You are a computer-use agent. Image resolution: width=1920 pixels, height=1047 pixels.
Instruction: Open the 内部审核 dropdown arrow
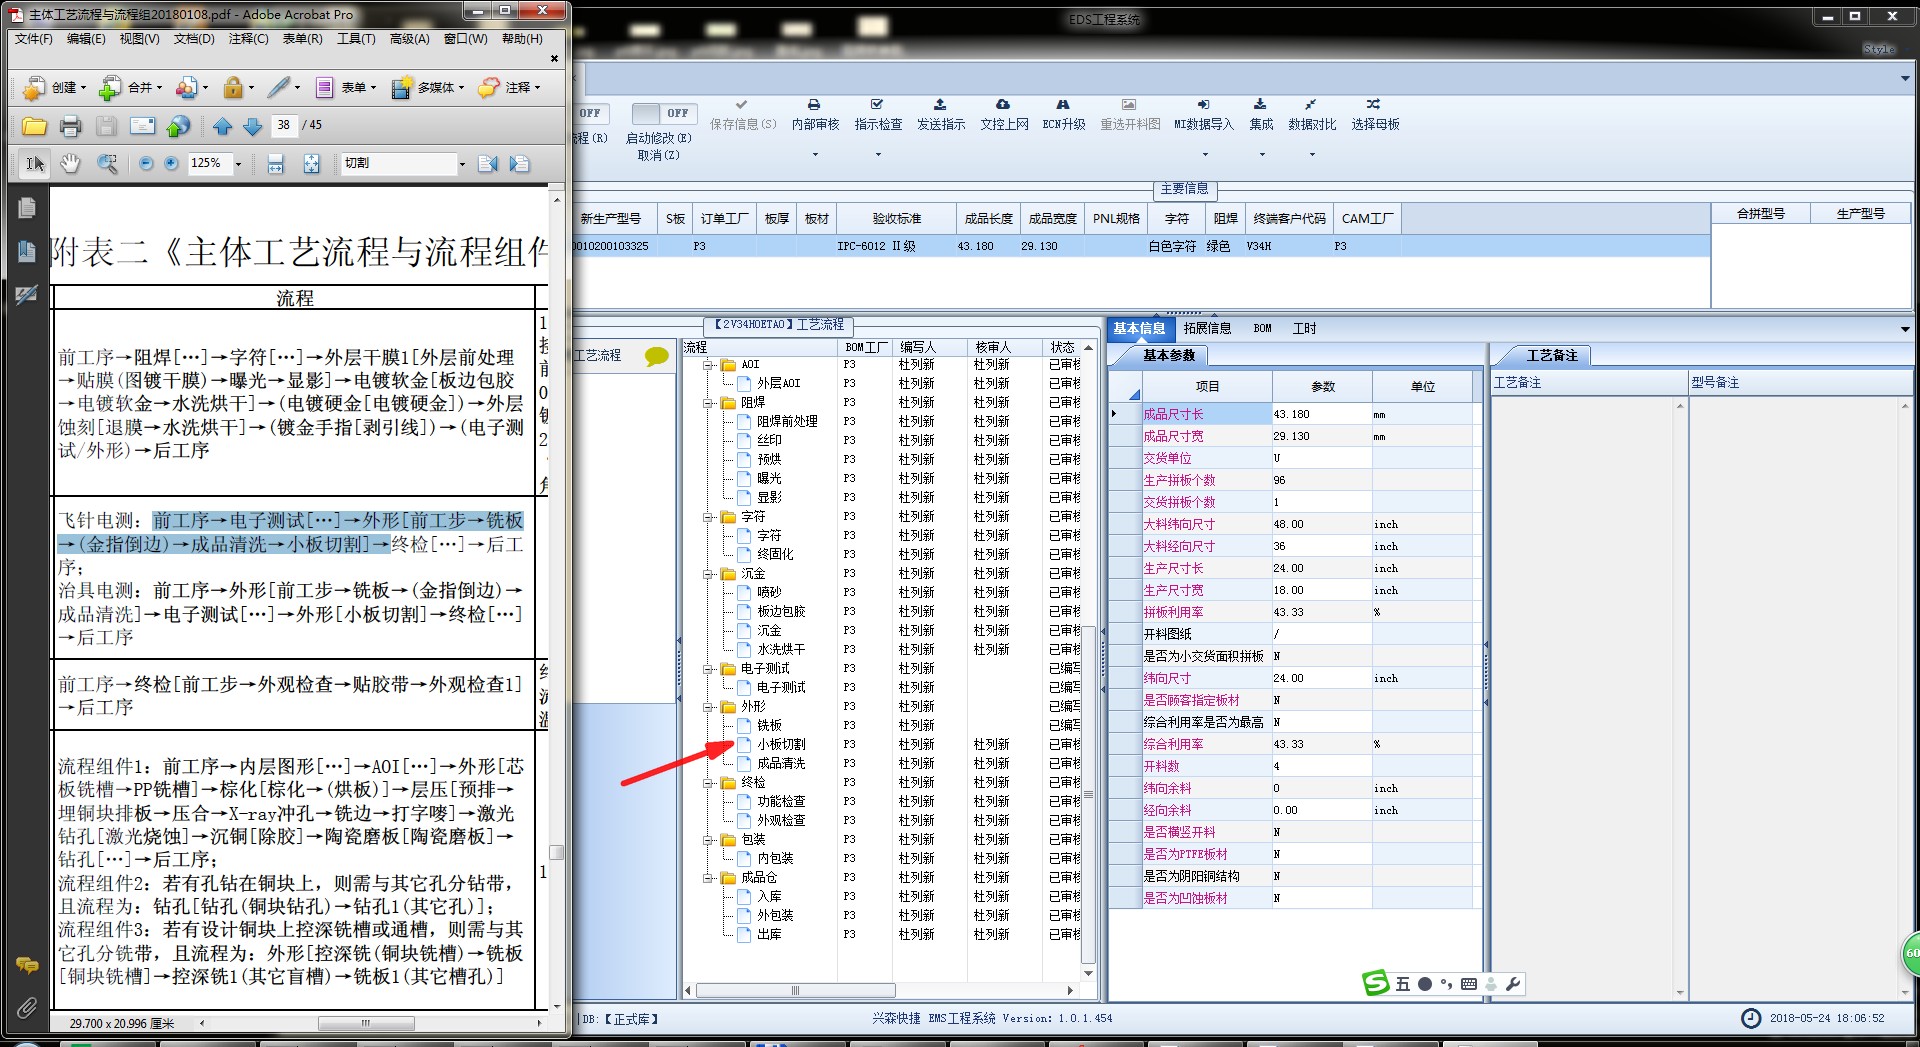815,154
